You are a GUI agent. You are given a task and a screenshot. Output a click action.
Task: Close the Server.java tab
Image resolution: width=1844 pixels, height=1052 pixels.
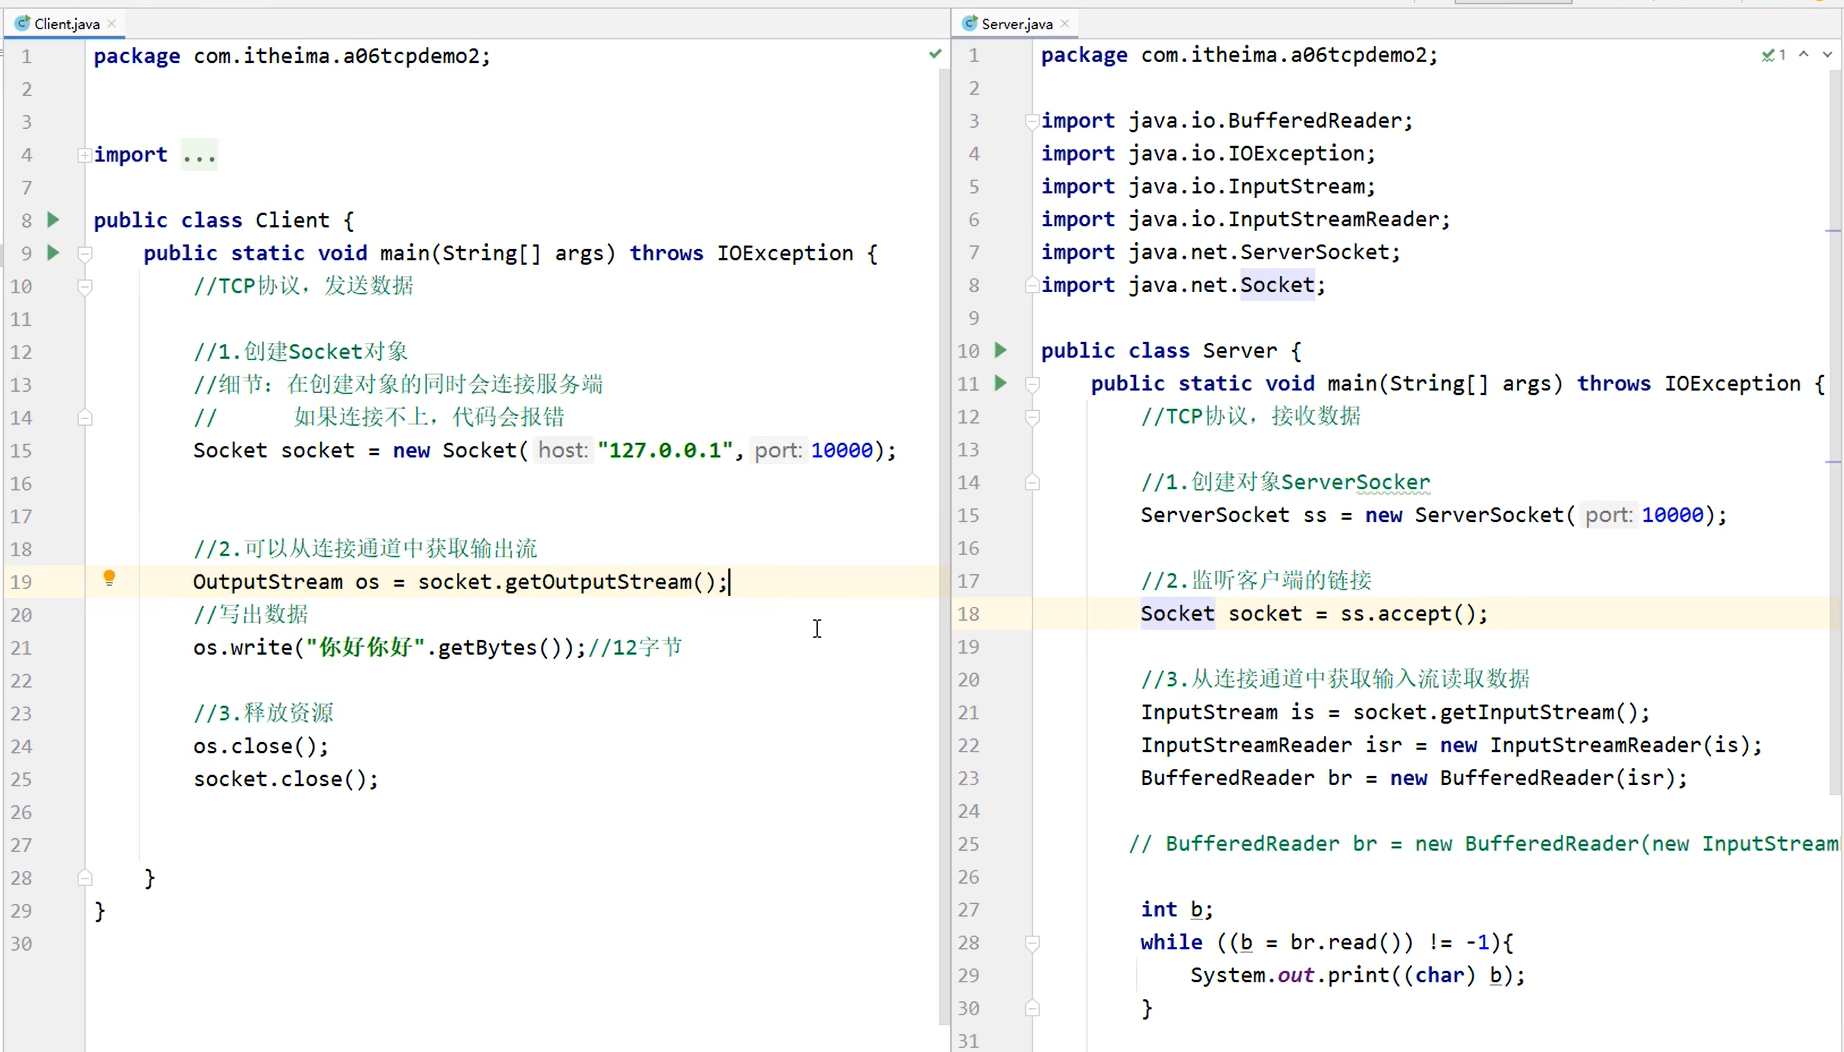[1065, 23]
